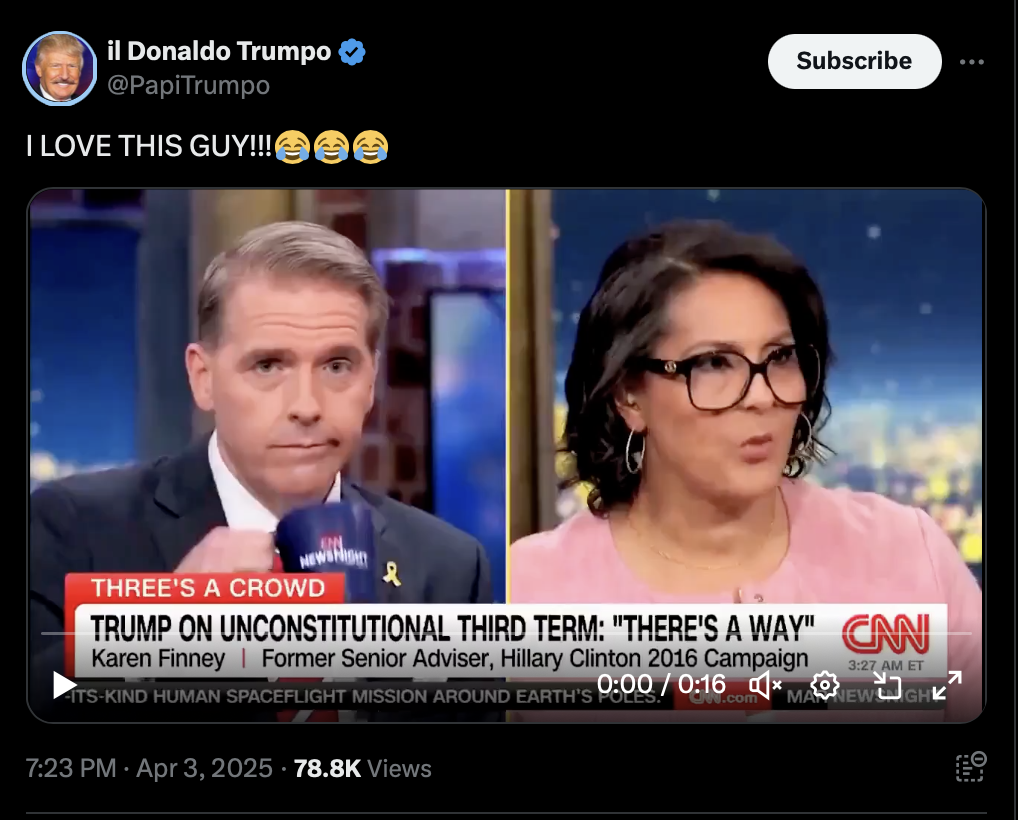Enable picture-in-picture mini player mode
1018x820 pixels.
(x=887, y=685)
